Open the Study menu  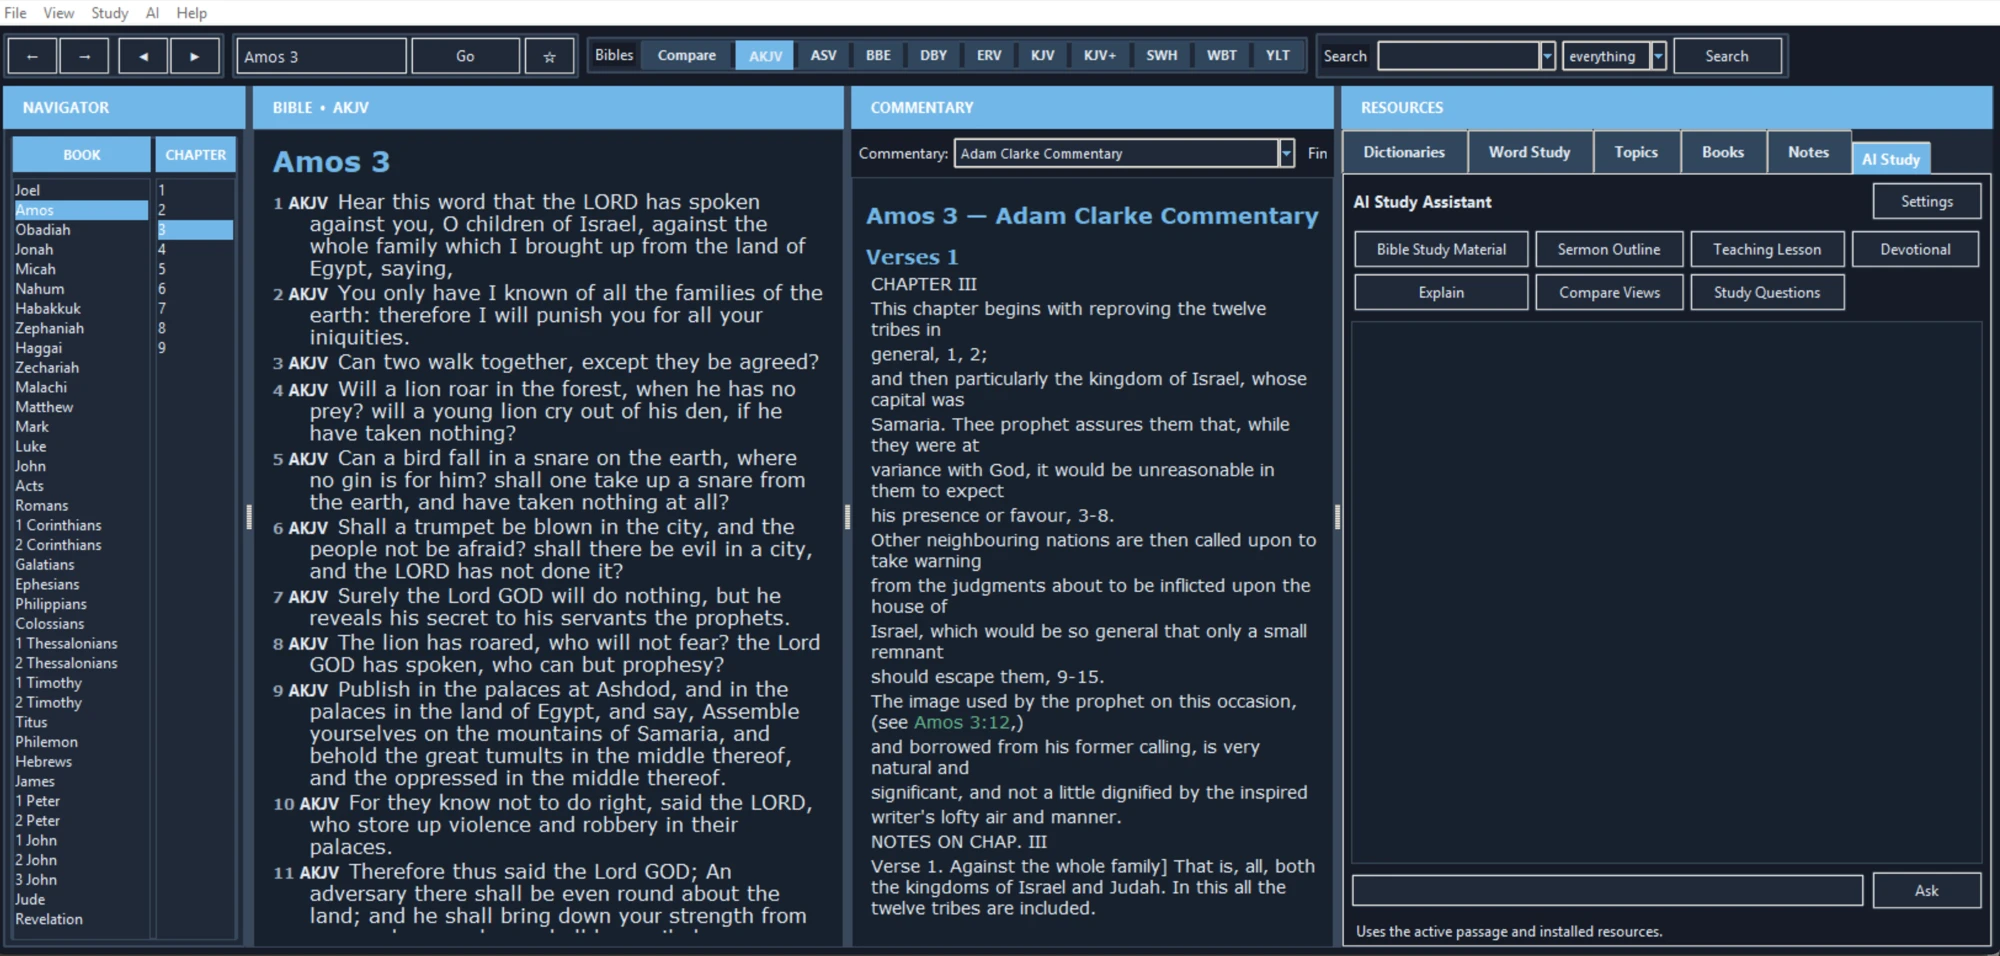pos(110,13)
